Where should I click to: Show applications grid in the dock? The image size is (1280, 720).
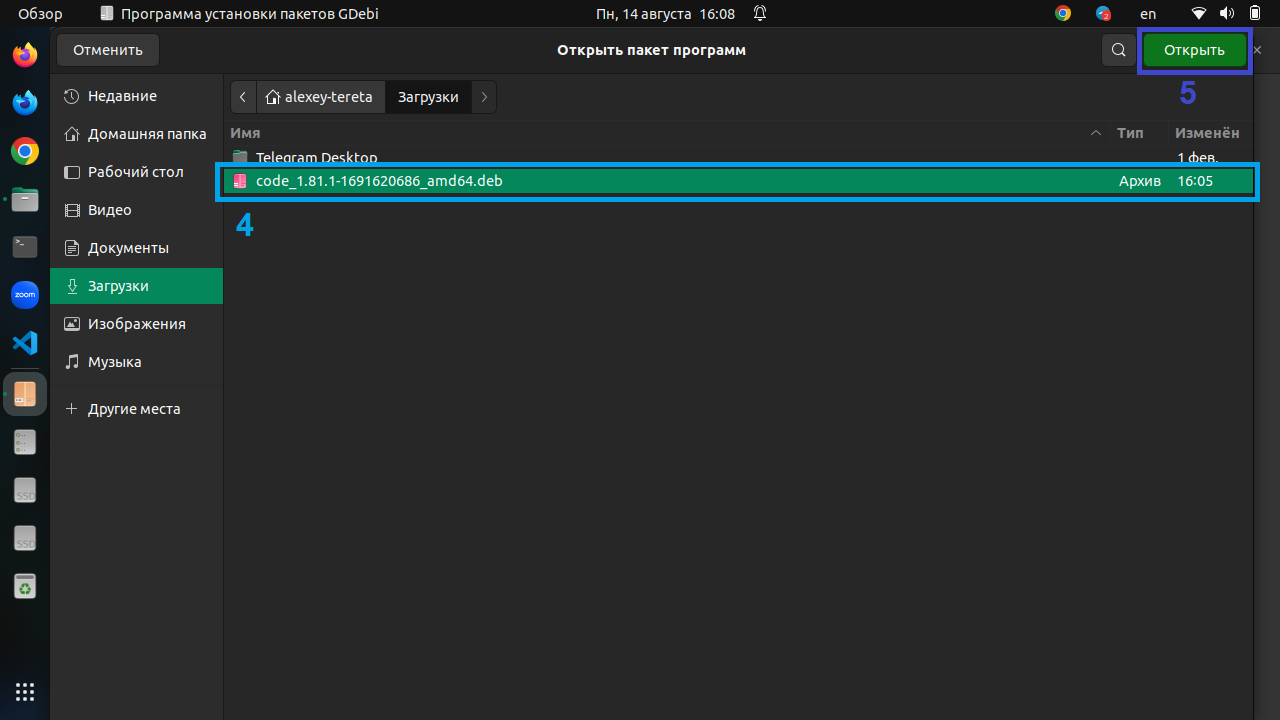click(x=25, y=692)
